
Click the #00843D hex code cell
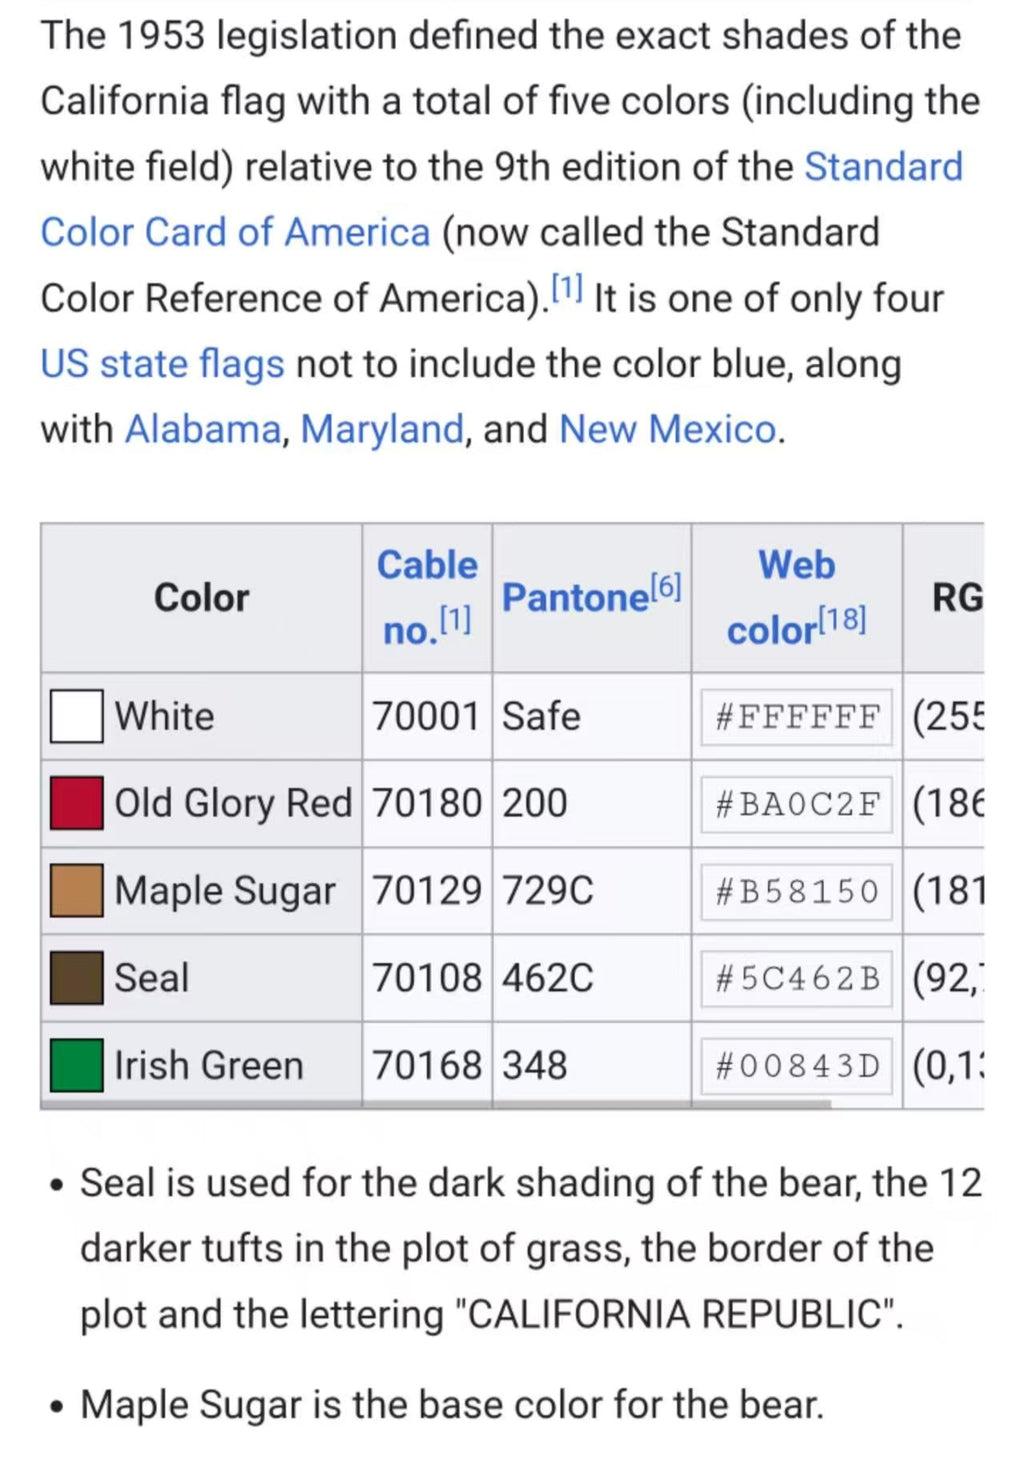pyautogui.click(x=797, y=1066)
